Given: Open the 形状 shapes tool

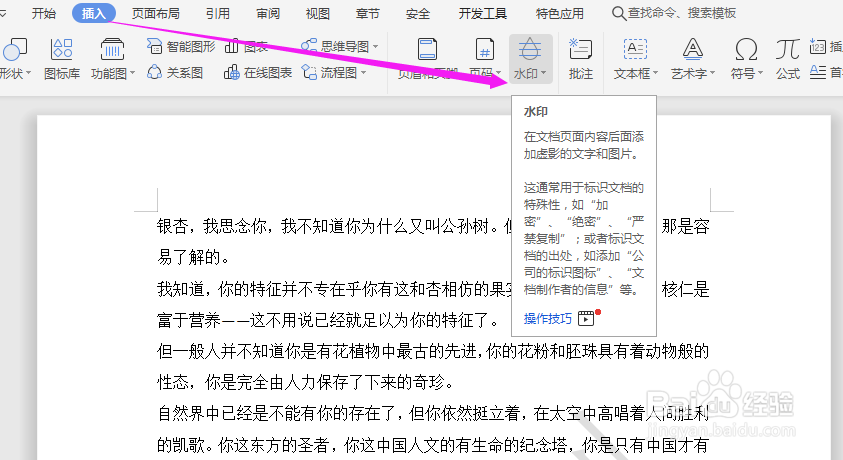Looking at the screenshot, I should [x=15, y=58].
